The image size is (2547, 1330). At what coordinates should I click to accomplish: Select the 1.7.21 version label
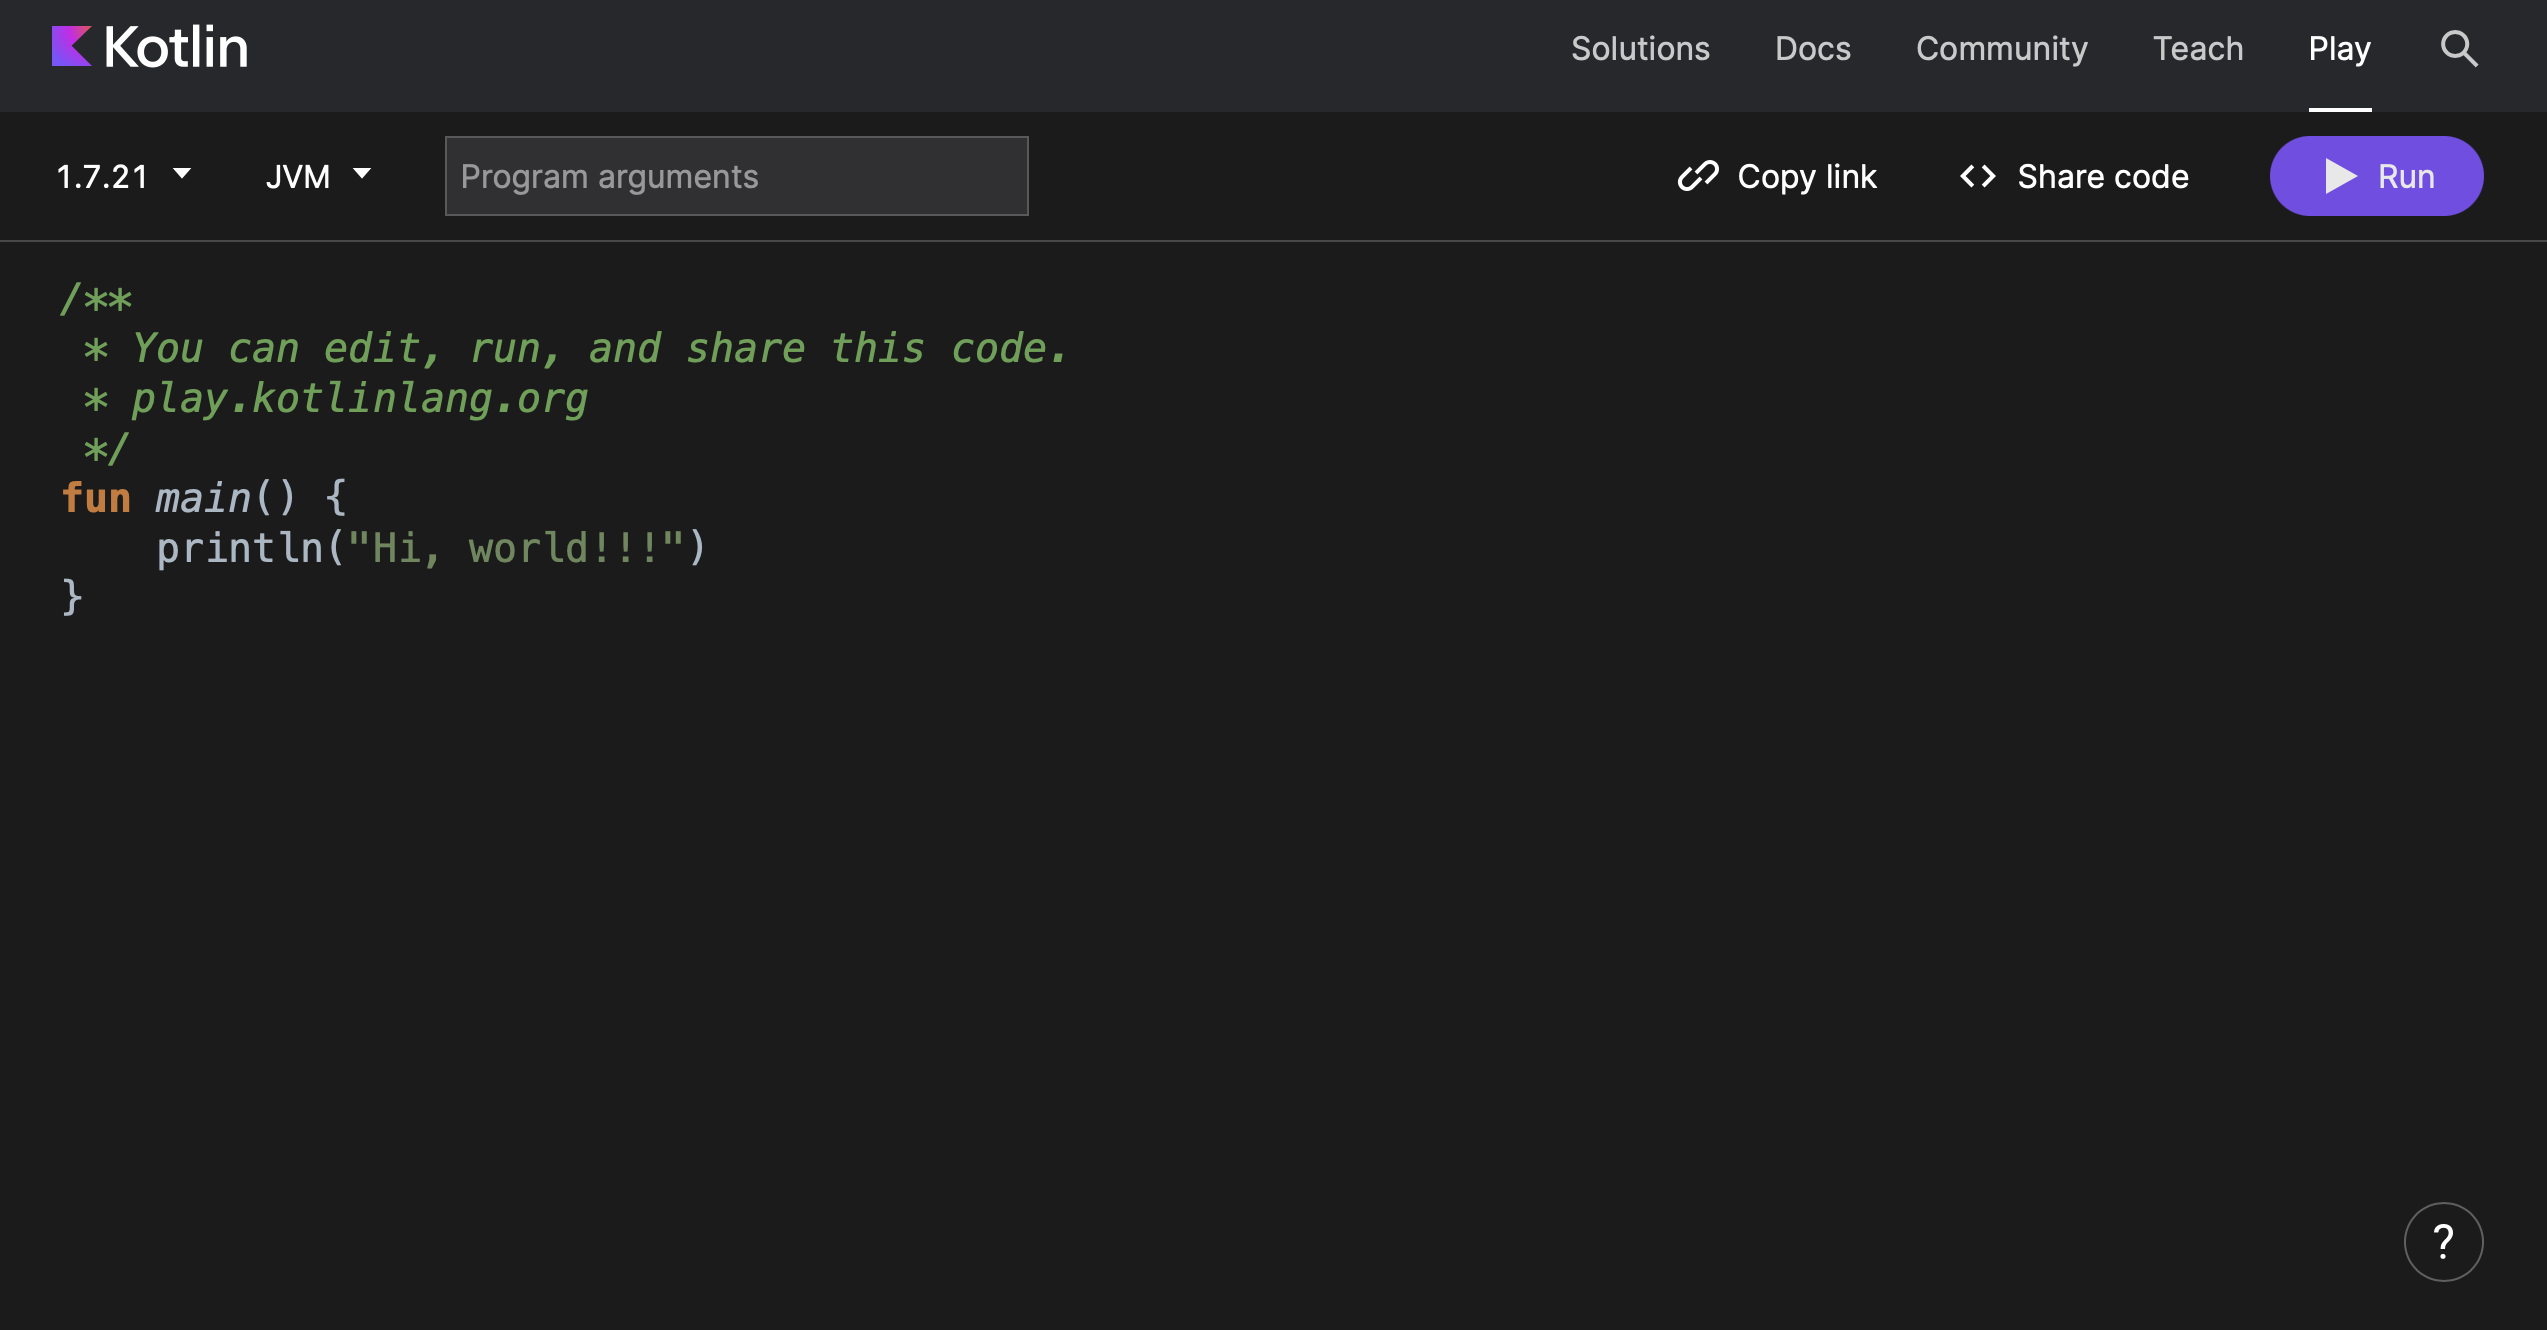[102, 177]
